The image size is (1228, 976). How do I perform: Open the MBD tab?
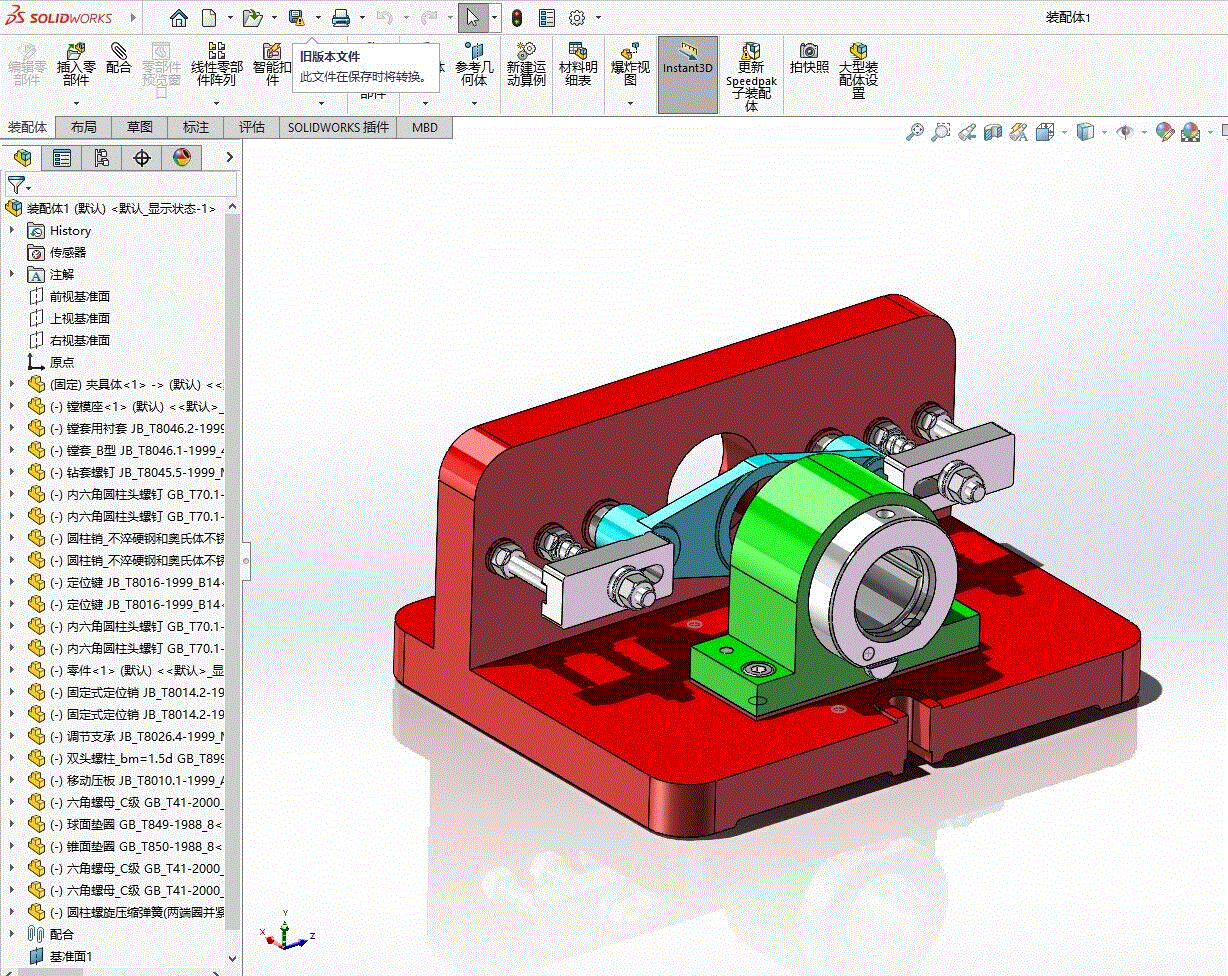click(x=425, y=127)
